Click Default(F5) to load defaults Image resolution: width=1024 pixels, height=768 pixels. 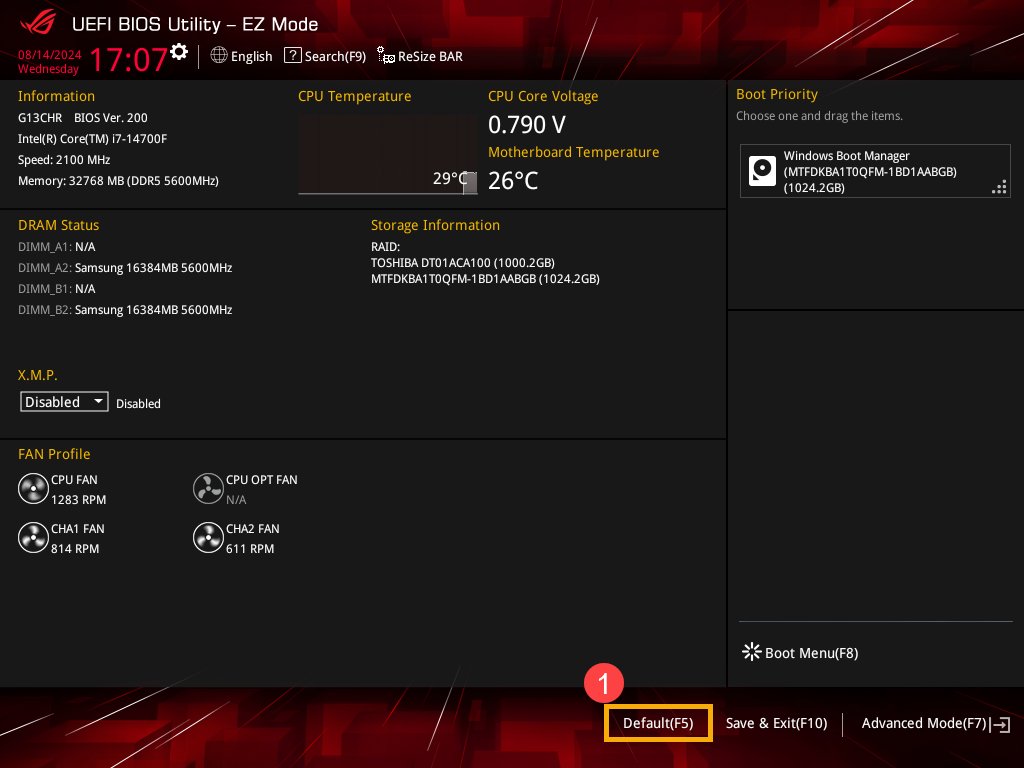(x=658, y=723)
